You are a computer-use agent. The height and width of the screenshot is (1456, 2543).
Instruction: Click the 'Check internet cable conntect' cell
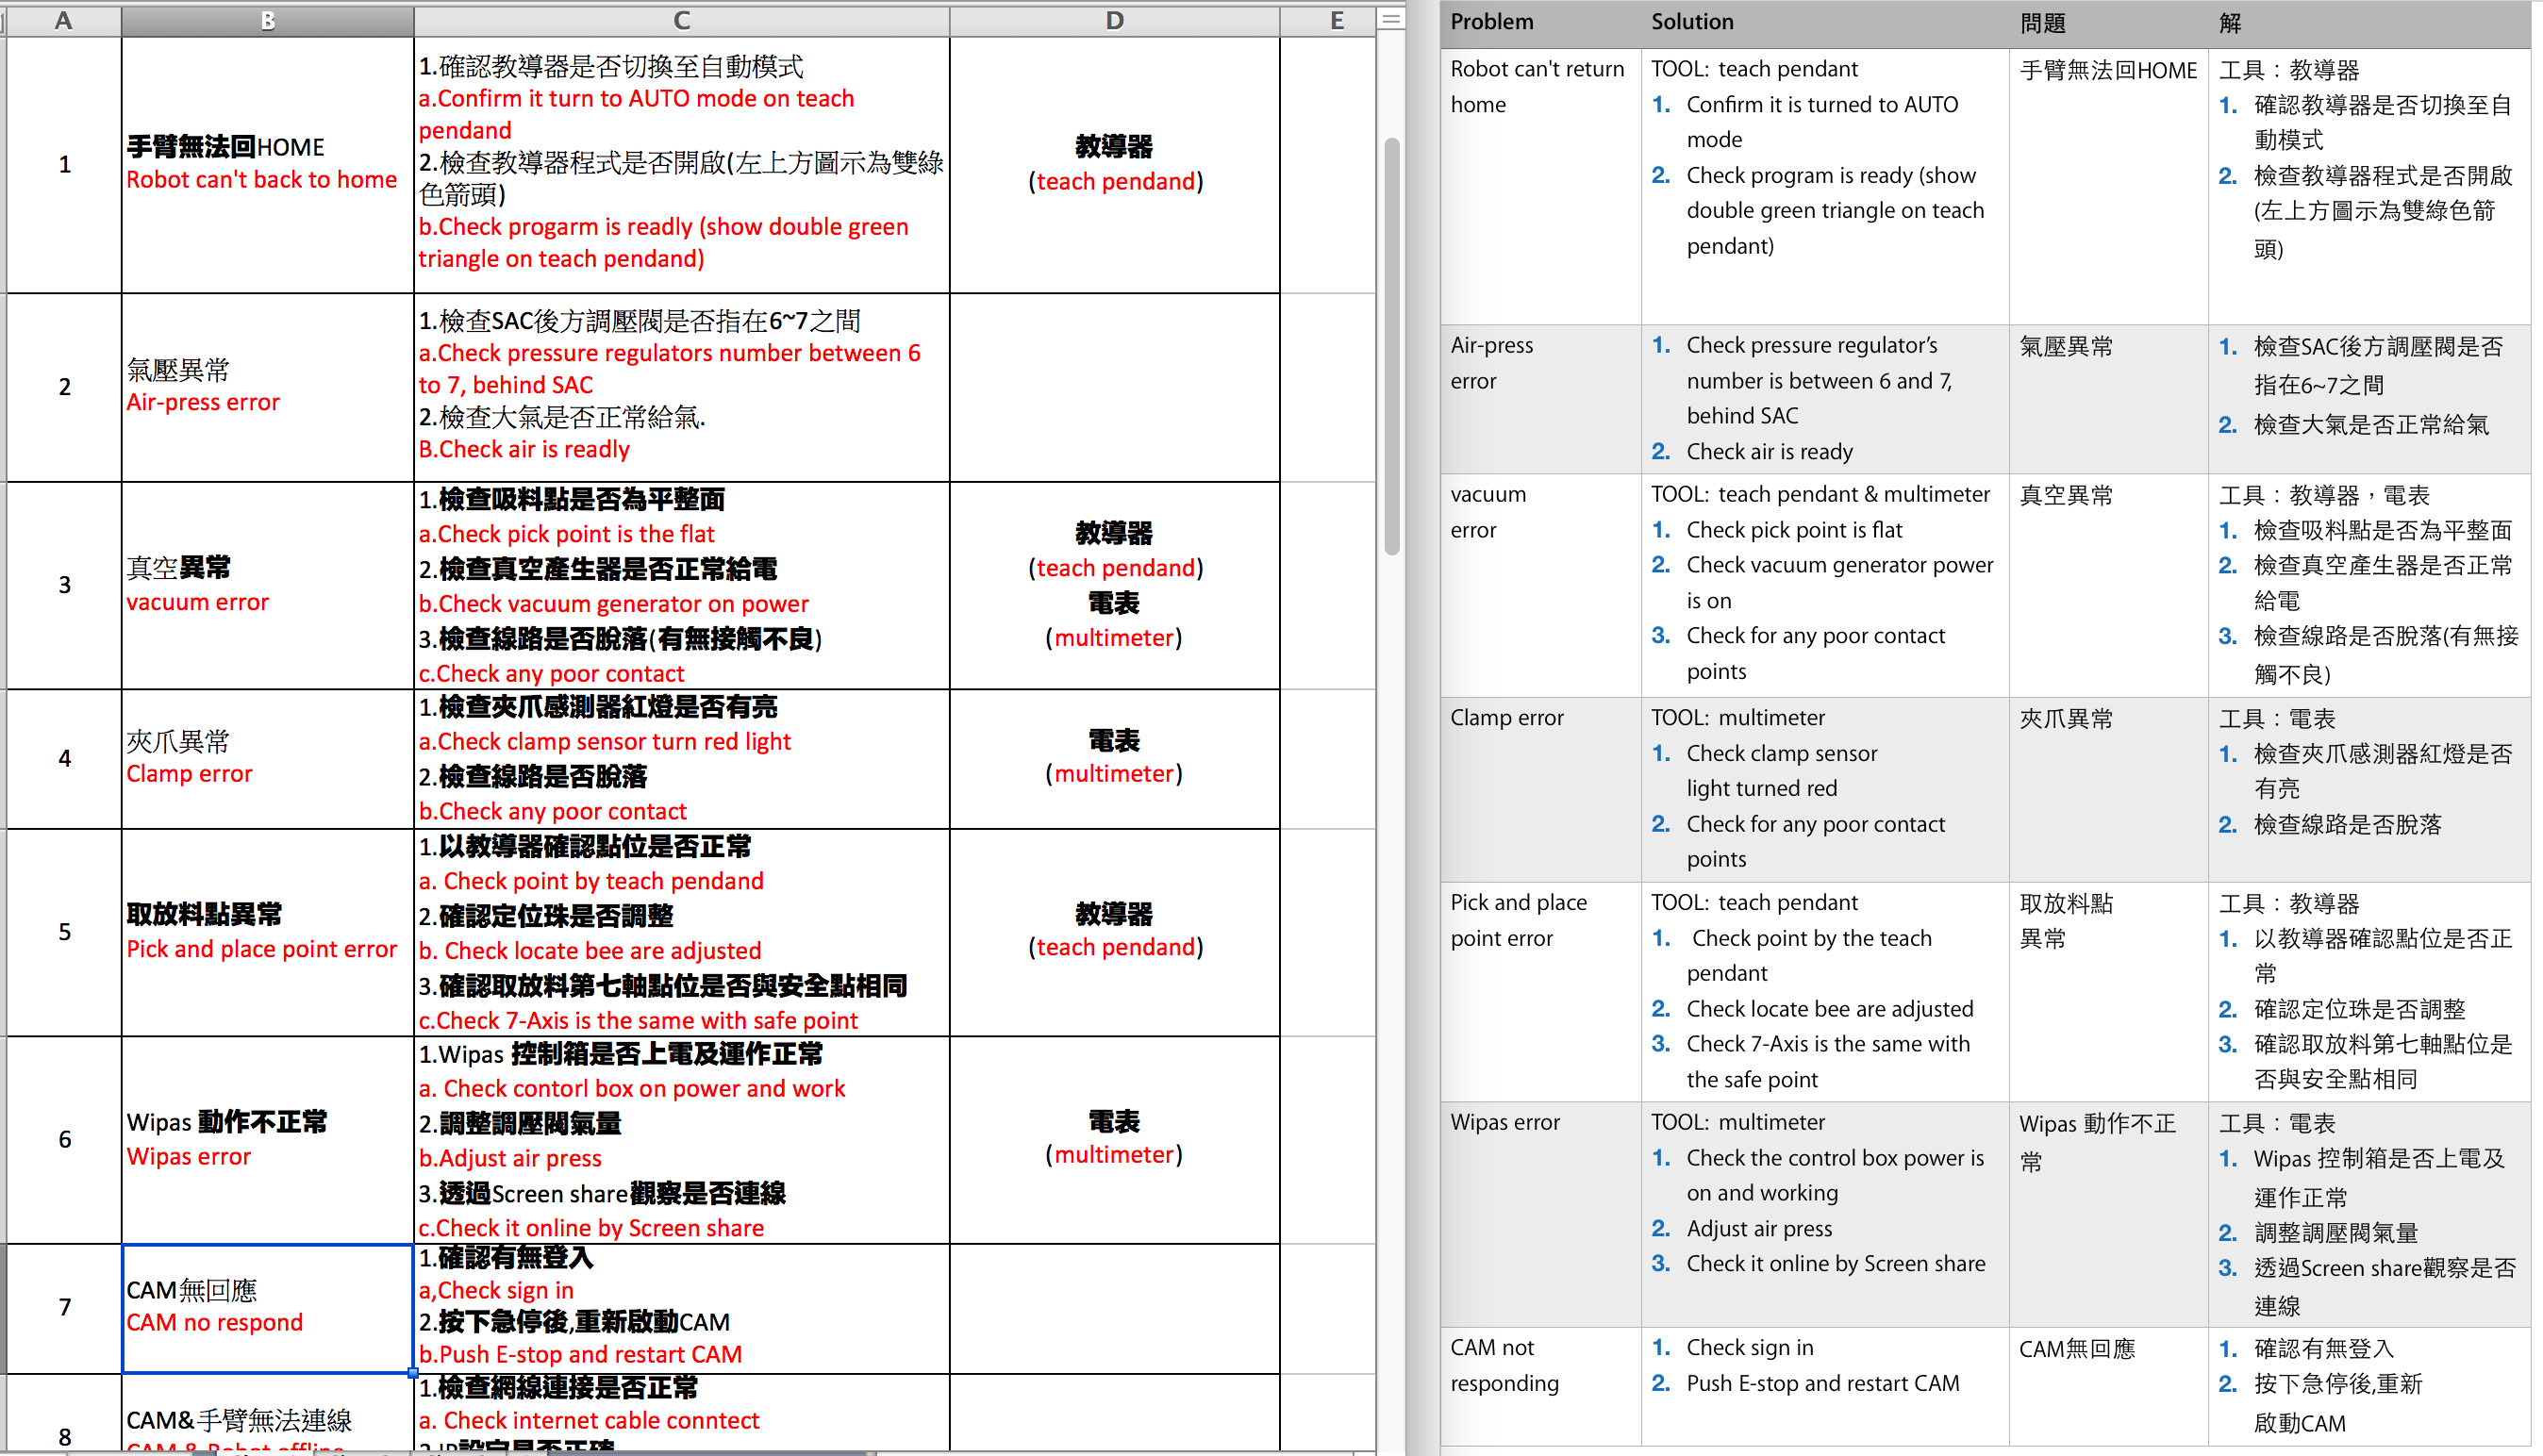point(681,1413)
